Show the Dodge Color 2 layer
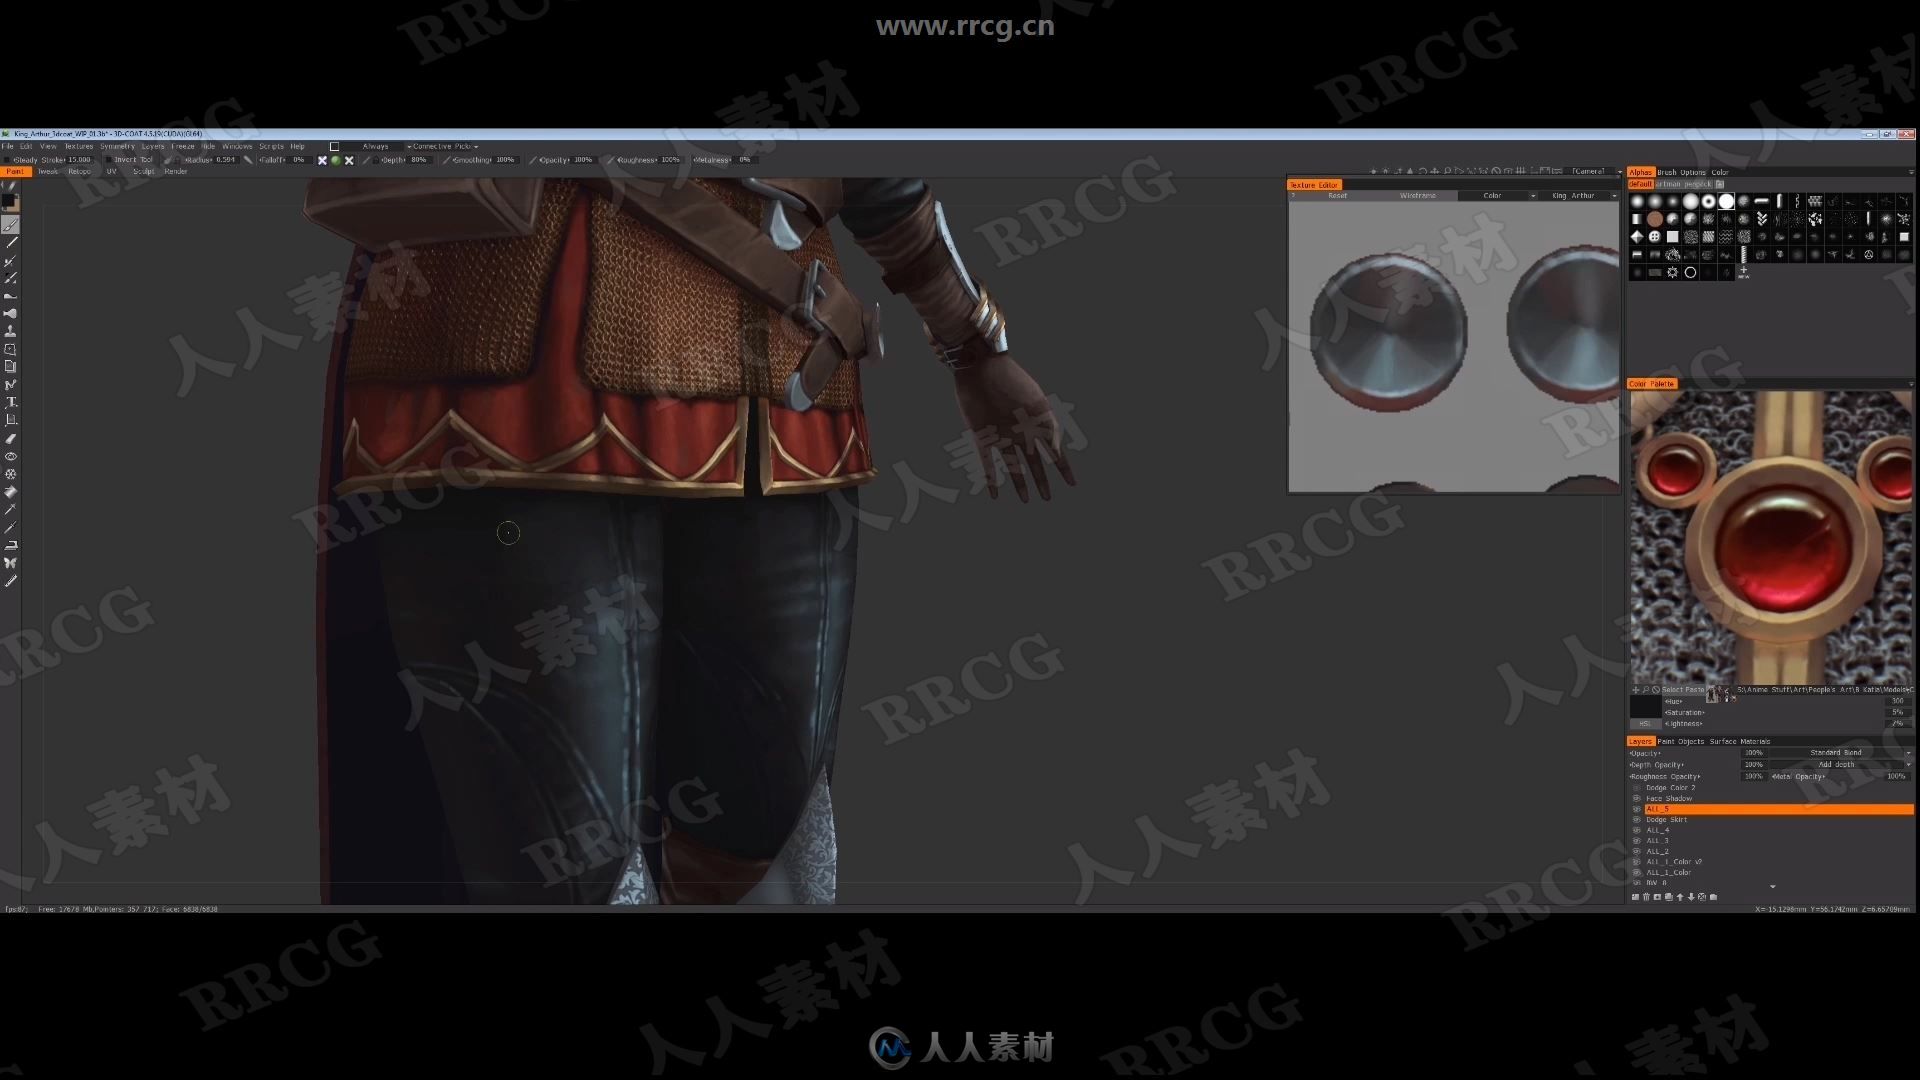 [1637, 788]
